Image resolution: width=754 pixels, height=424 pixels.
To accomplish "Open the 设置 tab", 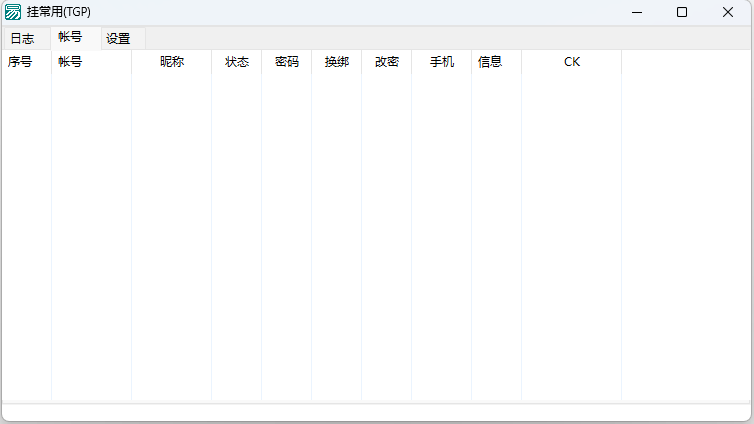I will (118, 39).
